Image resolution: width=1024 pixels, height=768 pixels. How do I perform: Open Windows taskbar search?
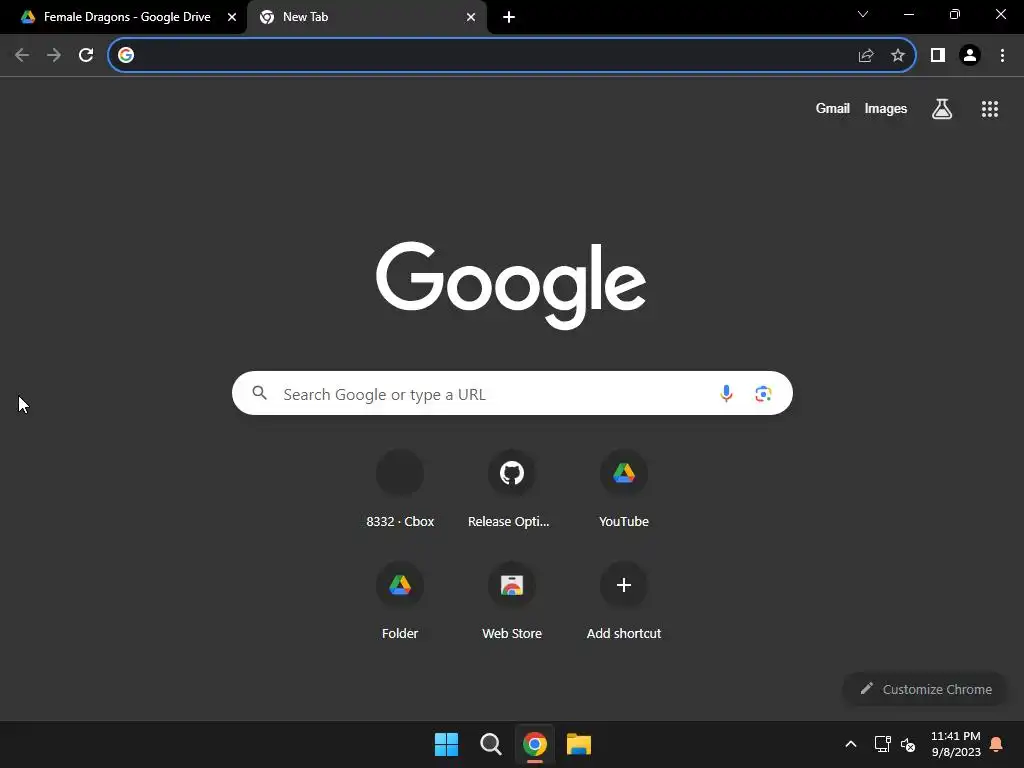point(490,744)
